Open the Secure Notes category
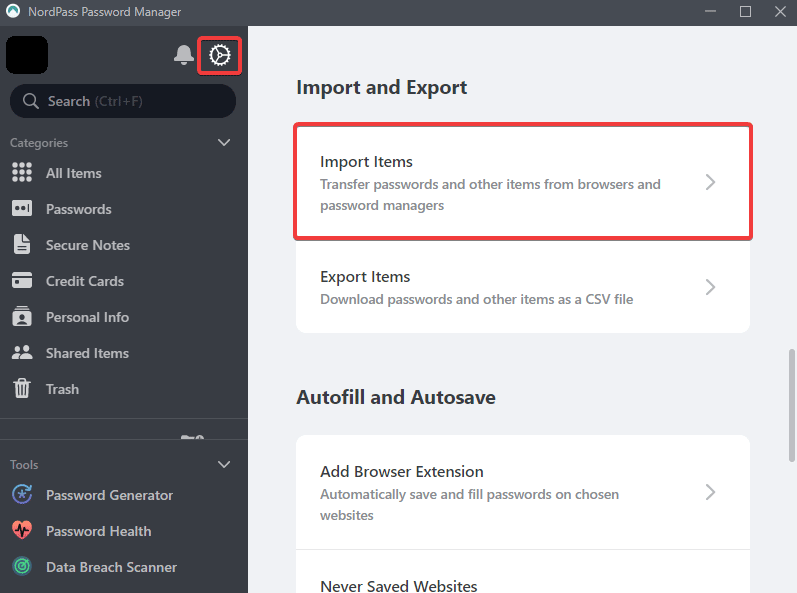Image resolution: width=797 pixels, height=593 pixels. point(124,245)
